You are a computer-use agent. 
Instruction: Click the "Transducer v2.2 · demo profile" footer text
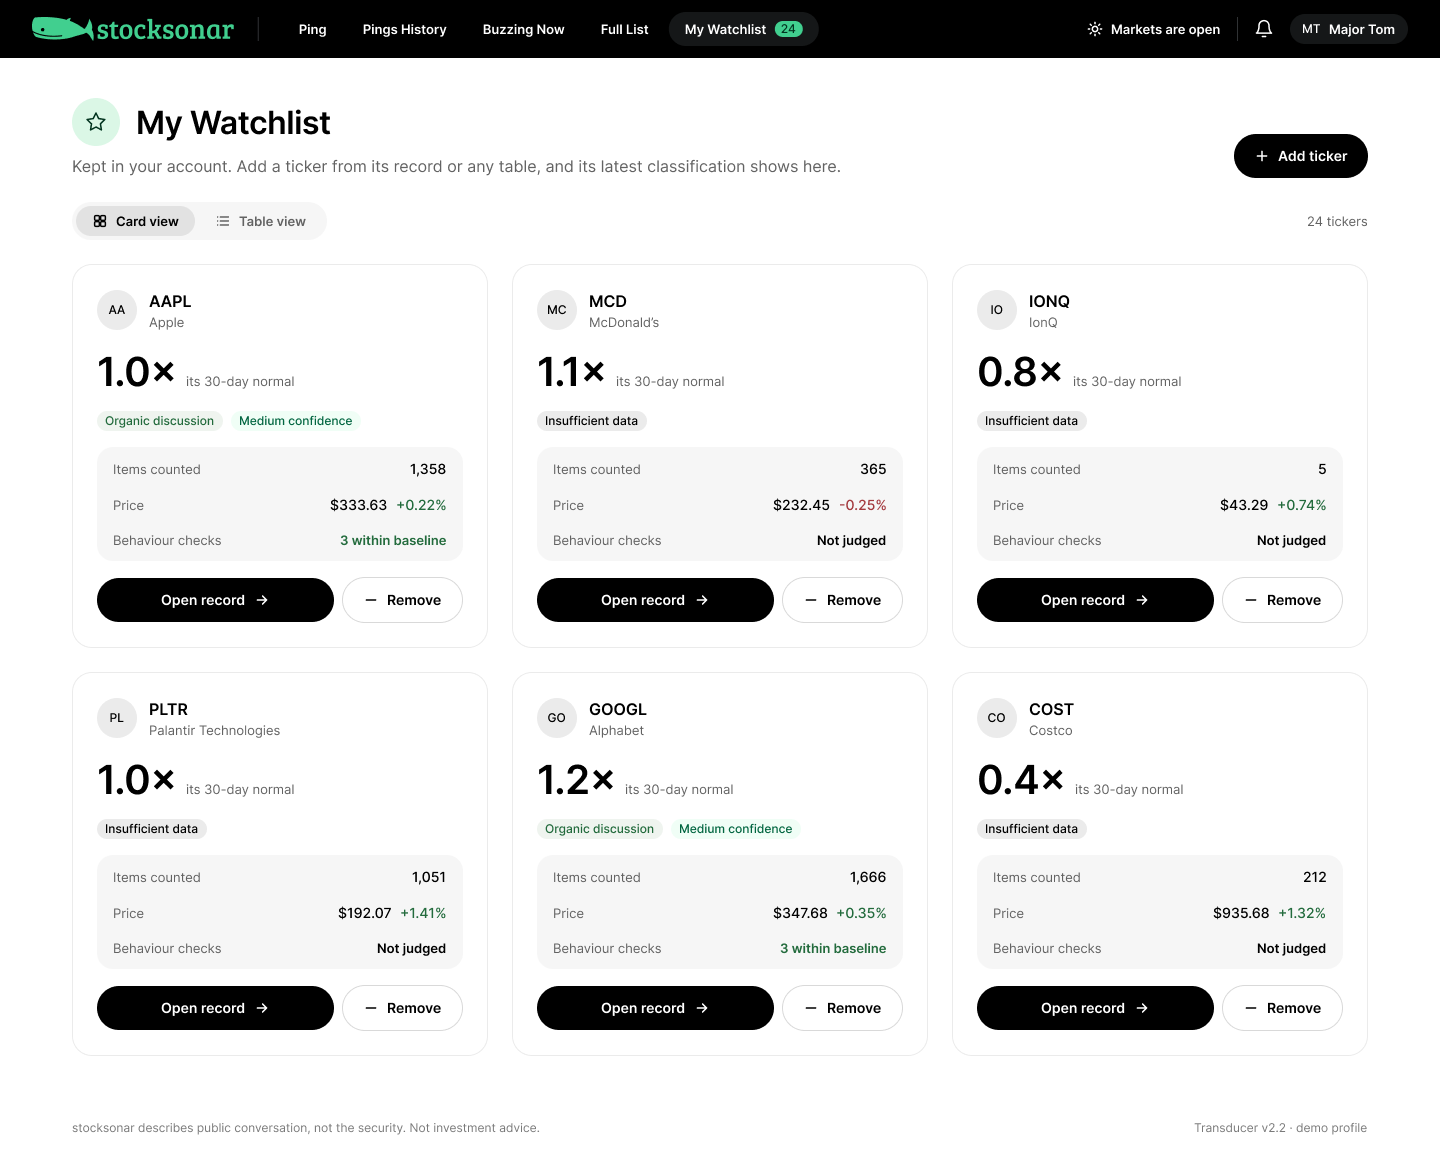pyautogui.click(x=1280, y=1128)
